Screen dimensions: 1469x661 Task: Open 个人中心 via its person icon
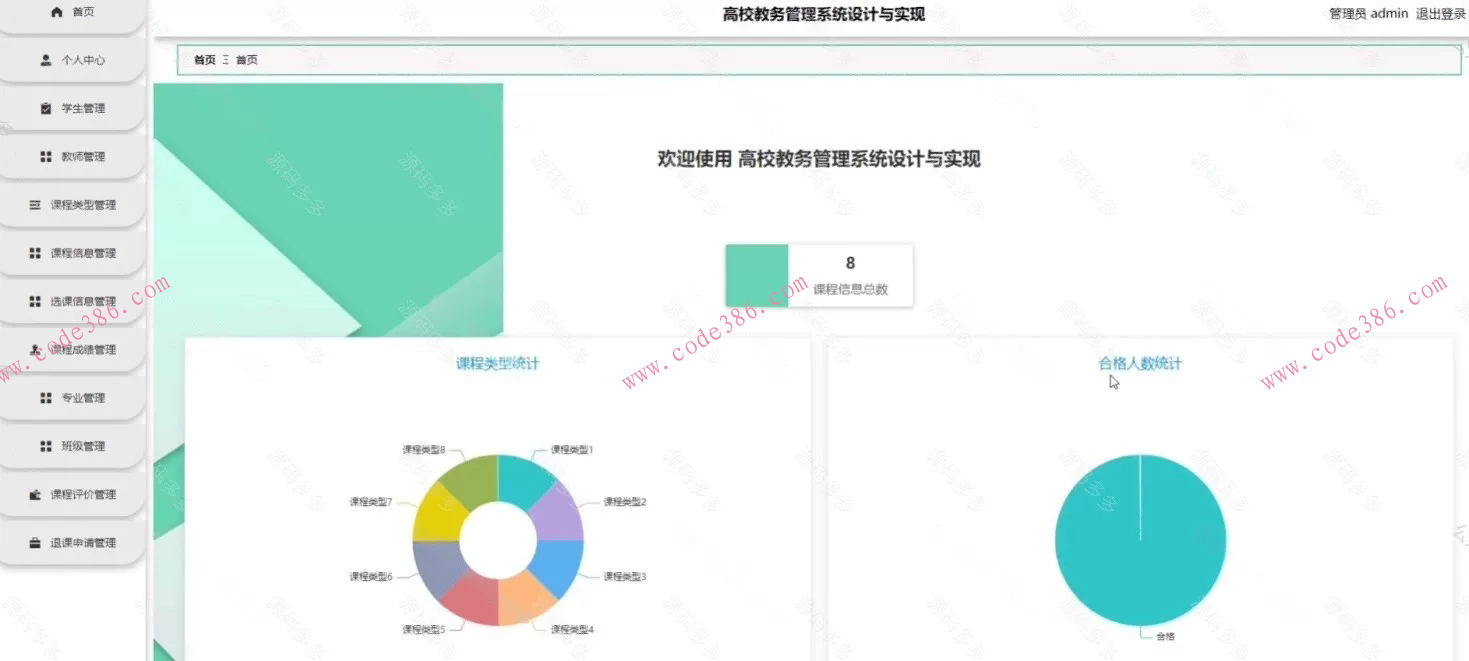tap(45, 60)
